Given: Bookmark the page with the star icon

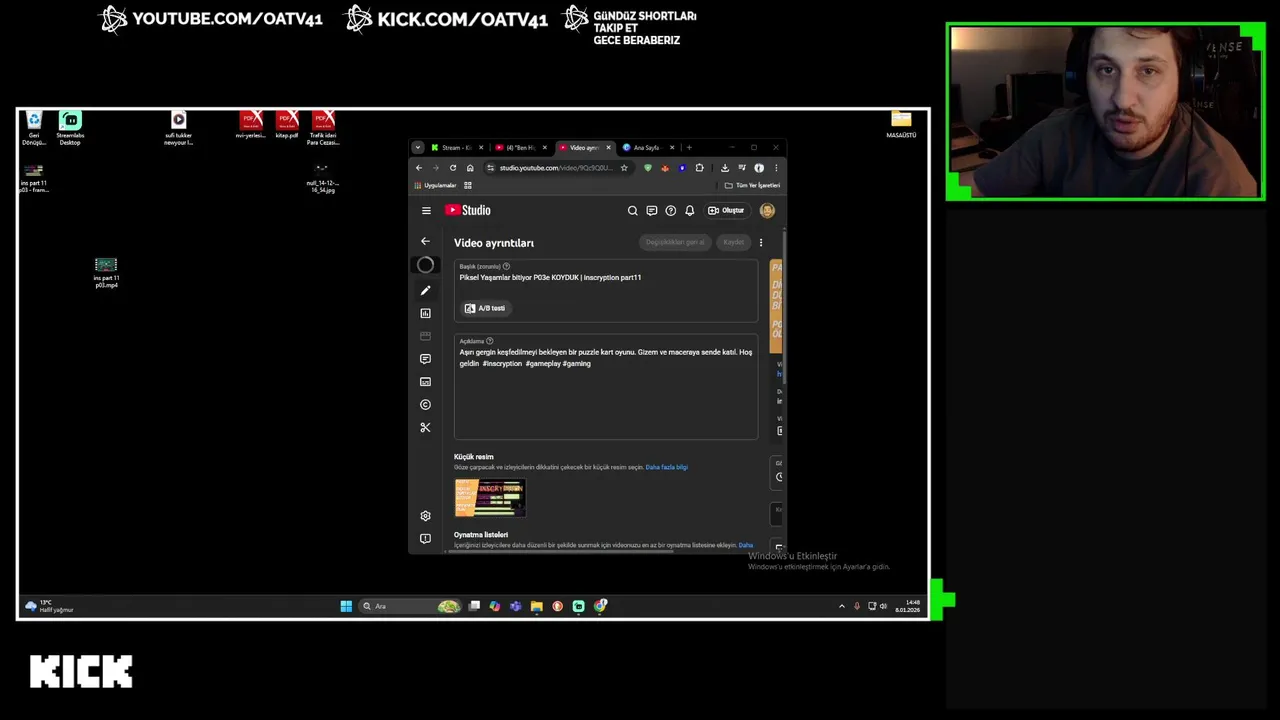Looking at the screenshot, I should [x=624, y=168].
